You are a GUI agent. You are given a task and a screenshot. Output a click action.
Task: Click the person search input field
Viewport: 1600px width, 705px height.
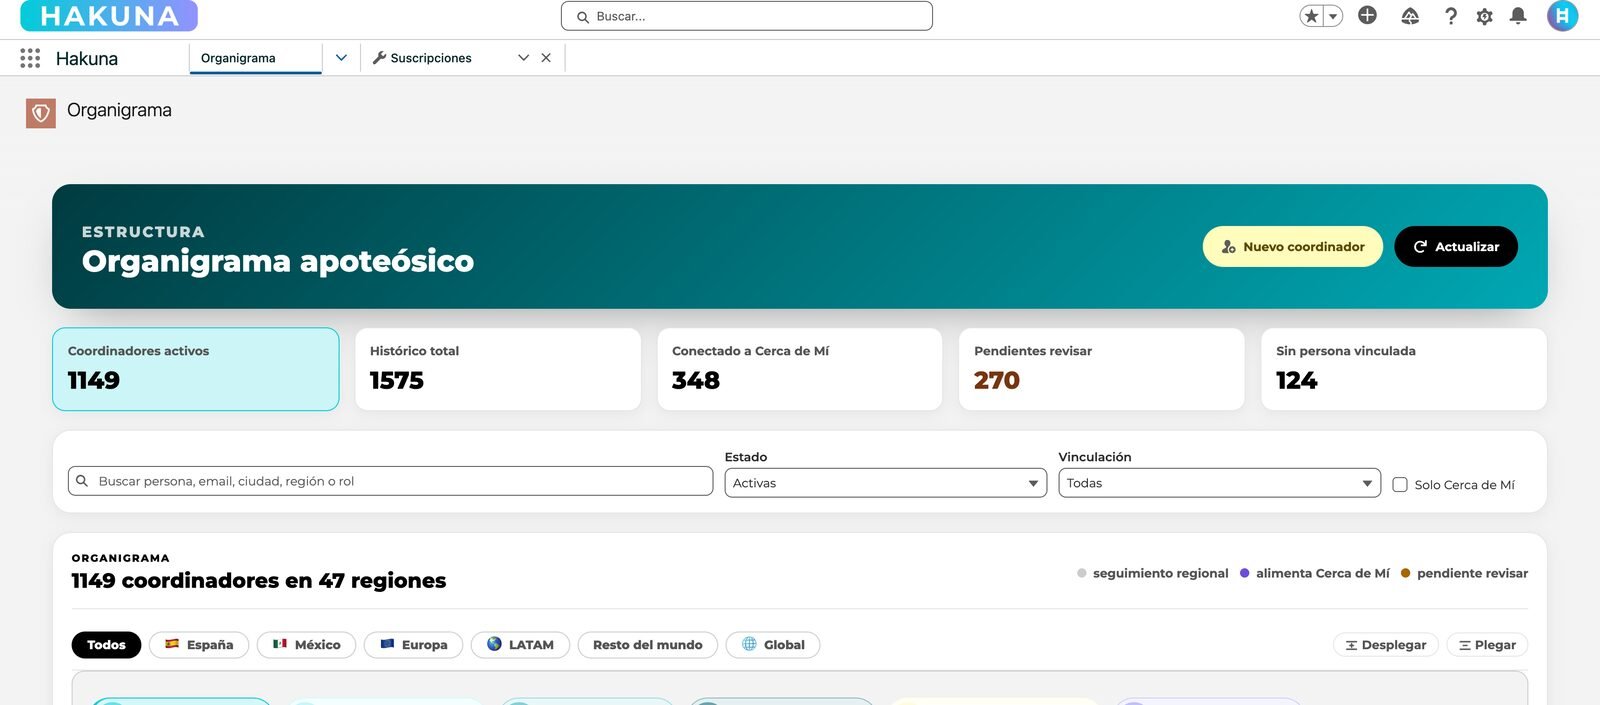tap(390, 481)
